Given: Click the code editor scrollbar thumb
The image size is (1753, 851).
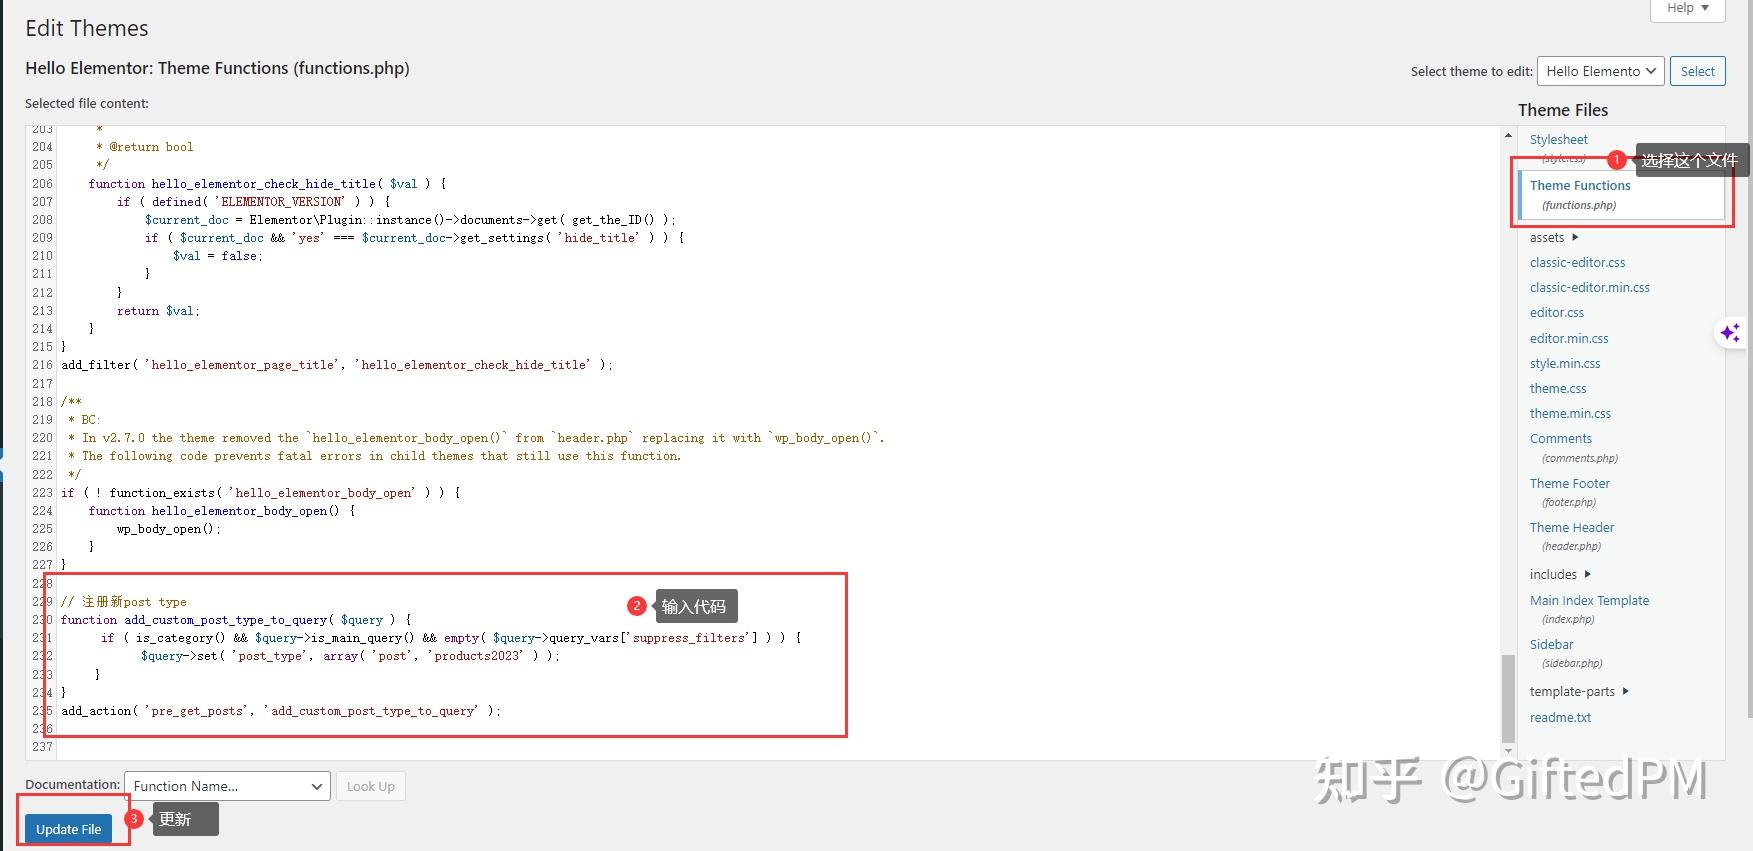Looking at the screenshot, I should point(1508,698).
